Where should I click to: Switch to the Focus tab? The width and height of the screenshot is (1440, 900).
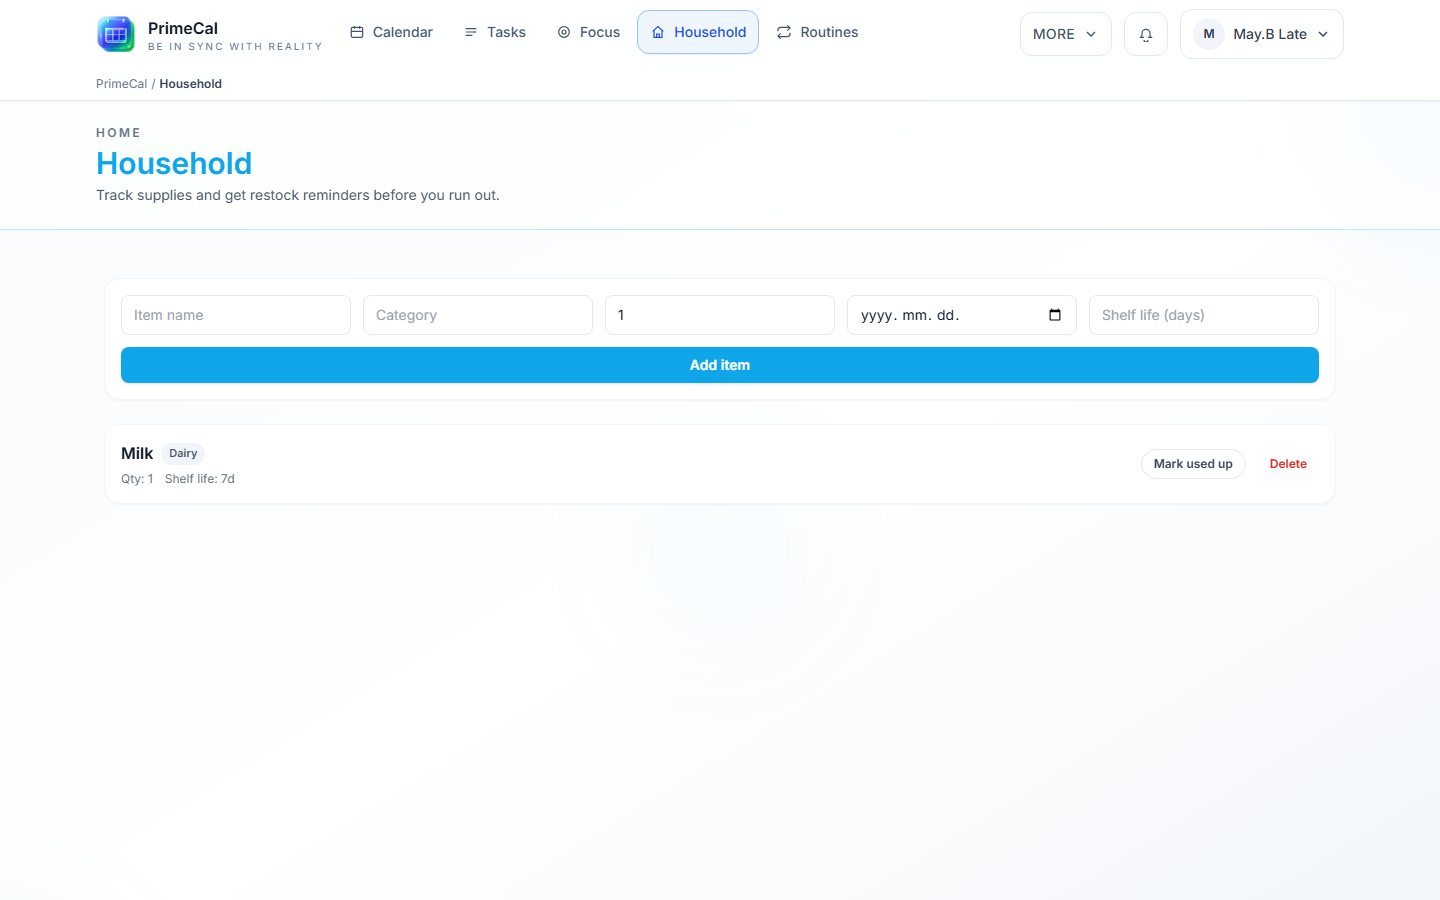pos(589,32)
